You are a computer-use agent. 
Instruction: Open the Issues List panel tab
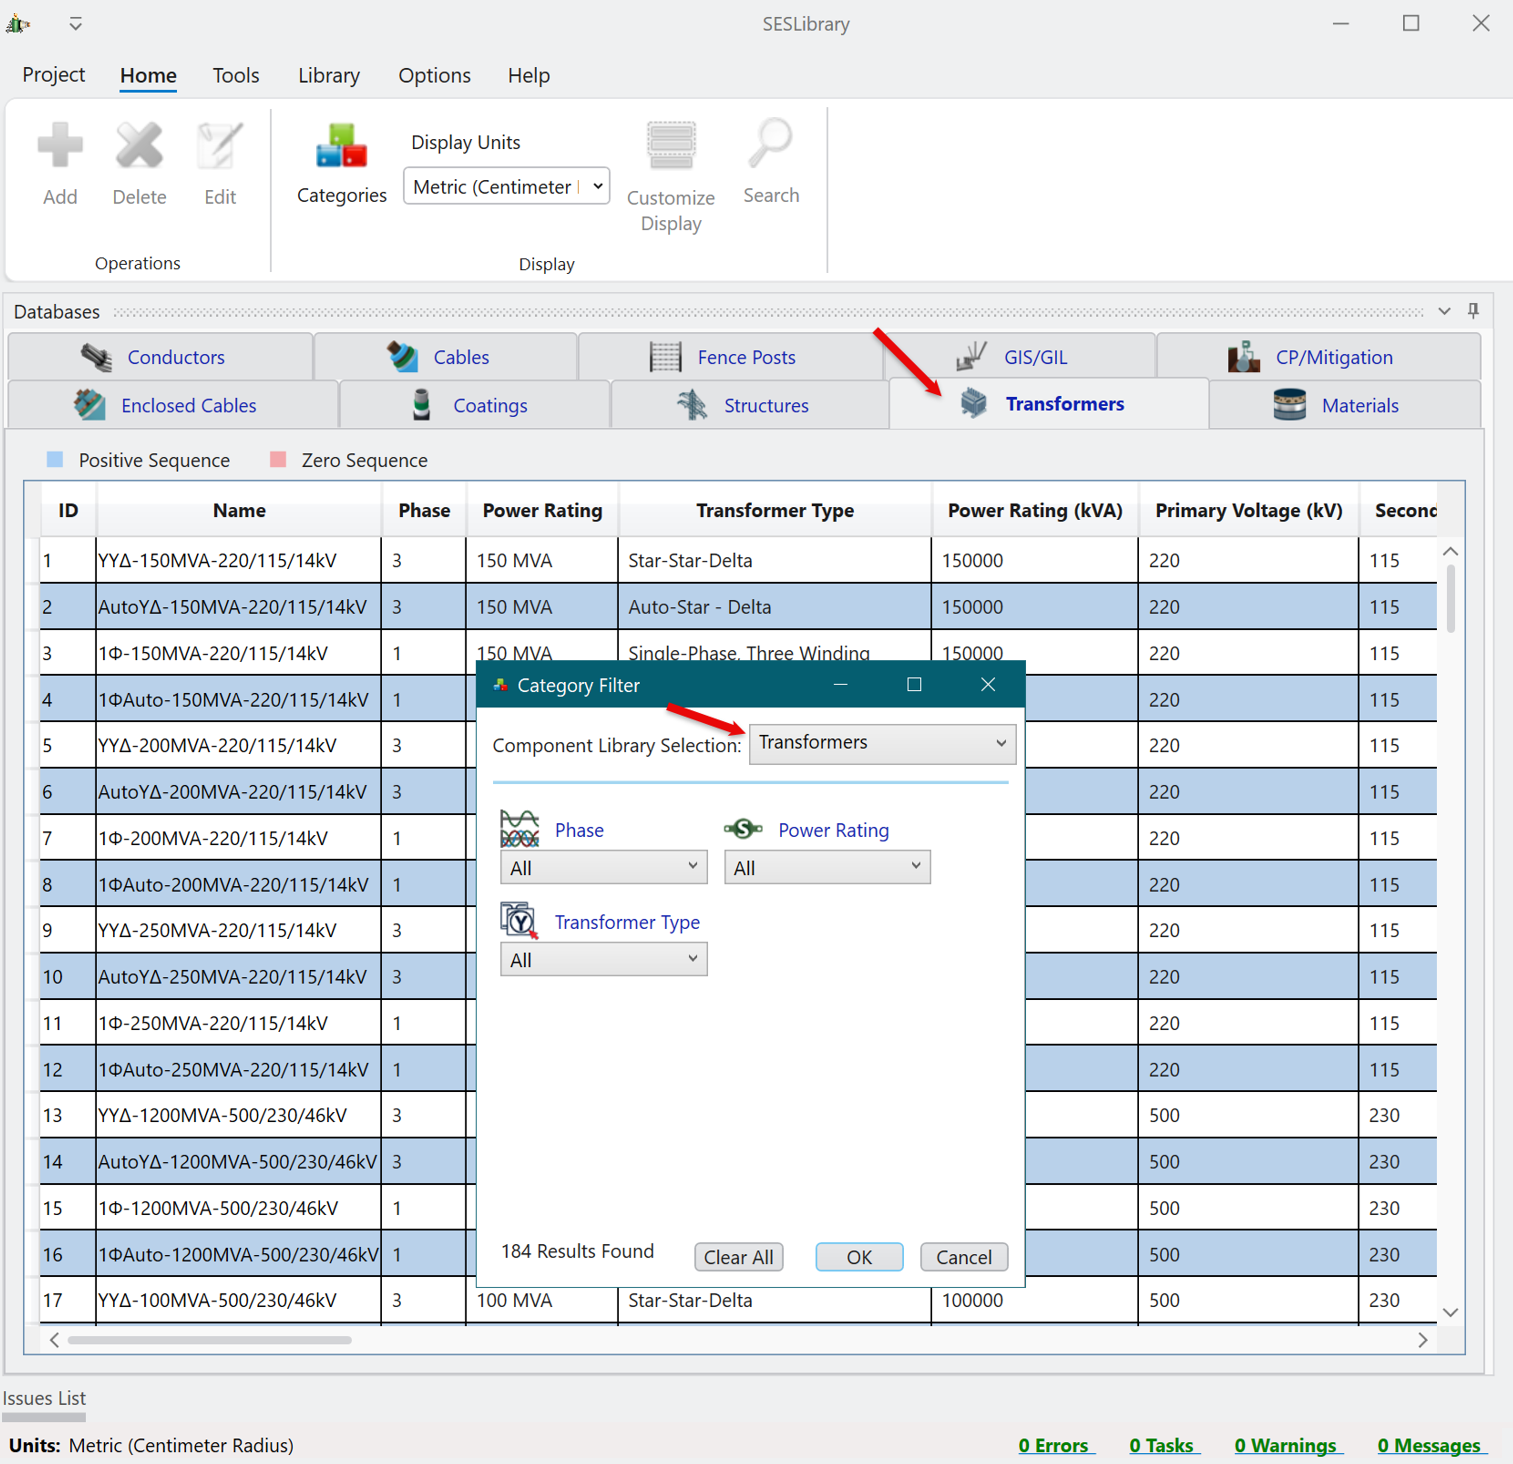pyautogui.click(x=44, y=1398)
